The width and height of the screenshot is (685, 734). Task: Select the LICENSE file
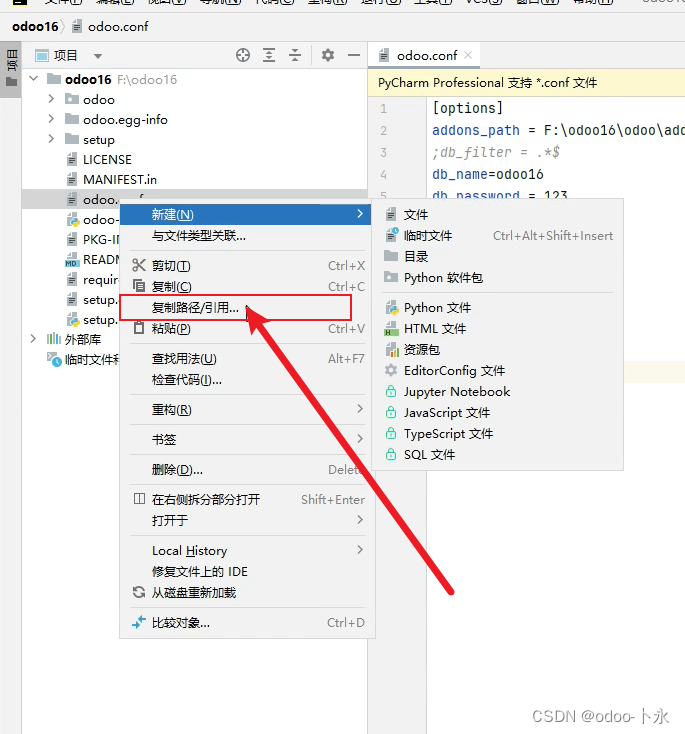[x=107, y=160]
